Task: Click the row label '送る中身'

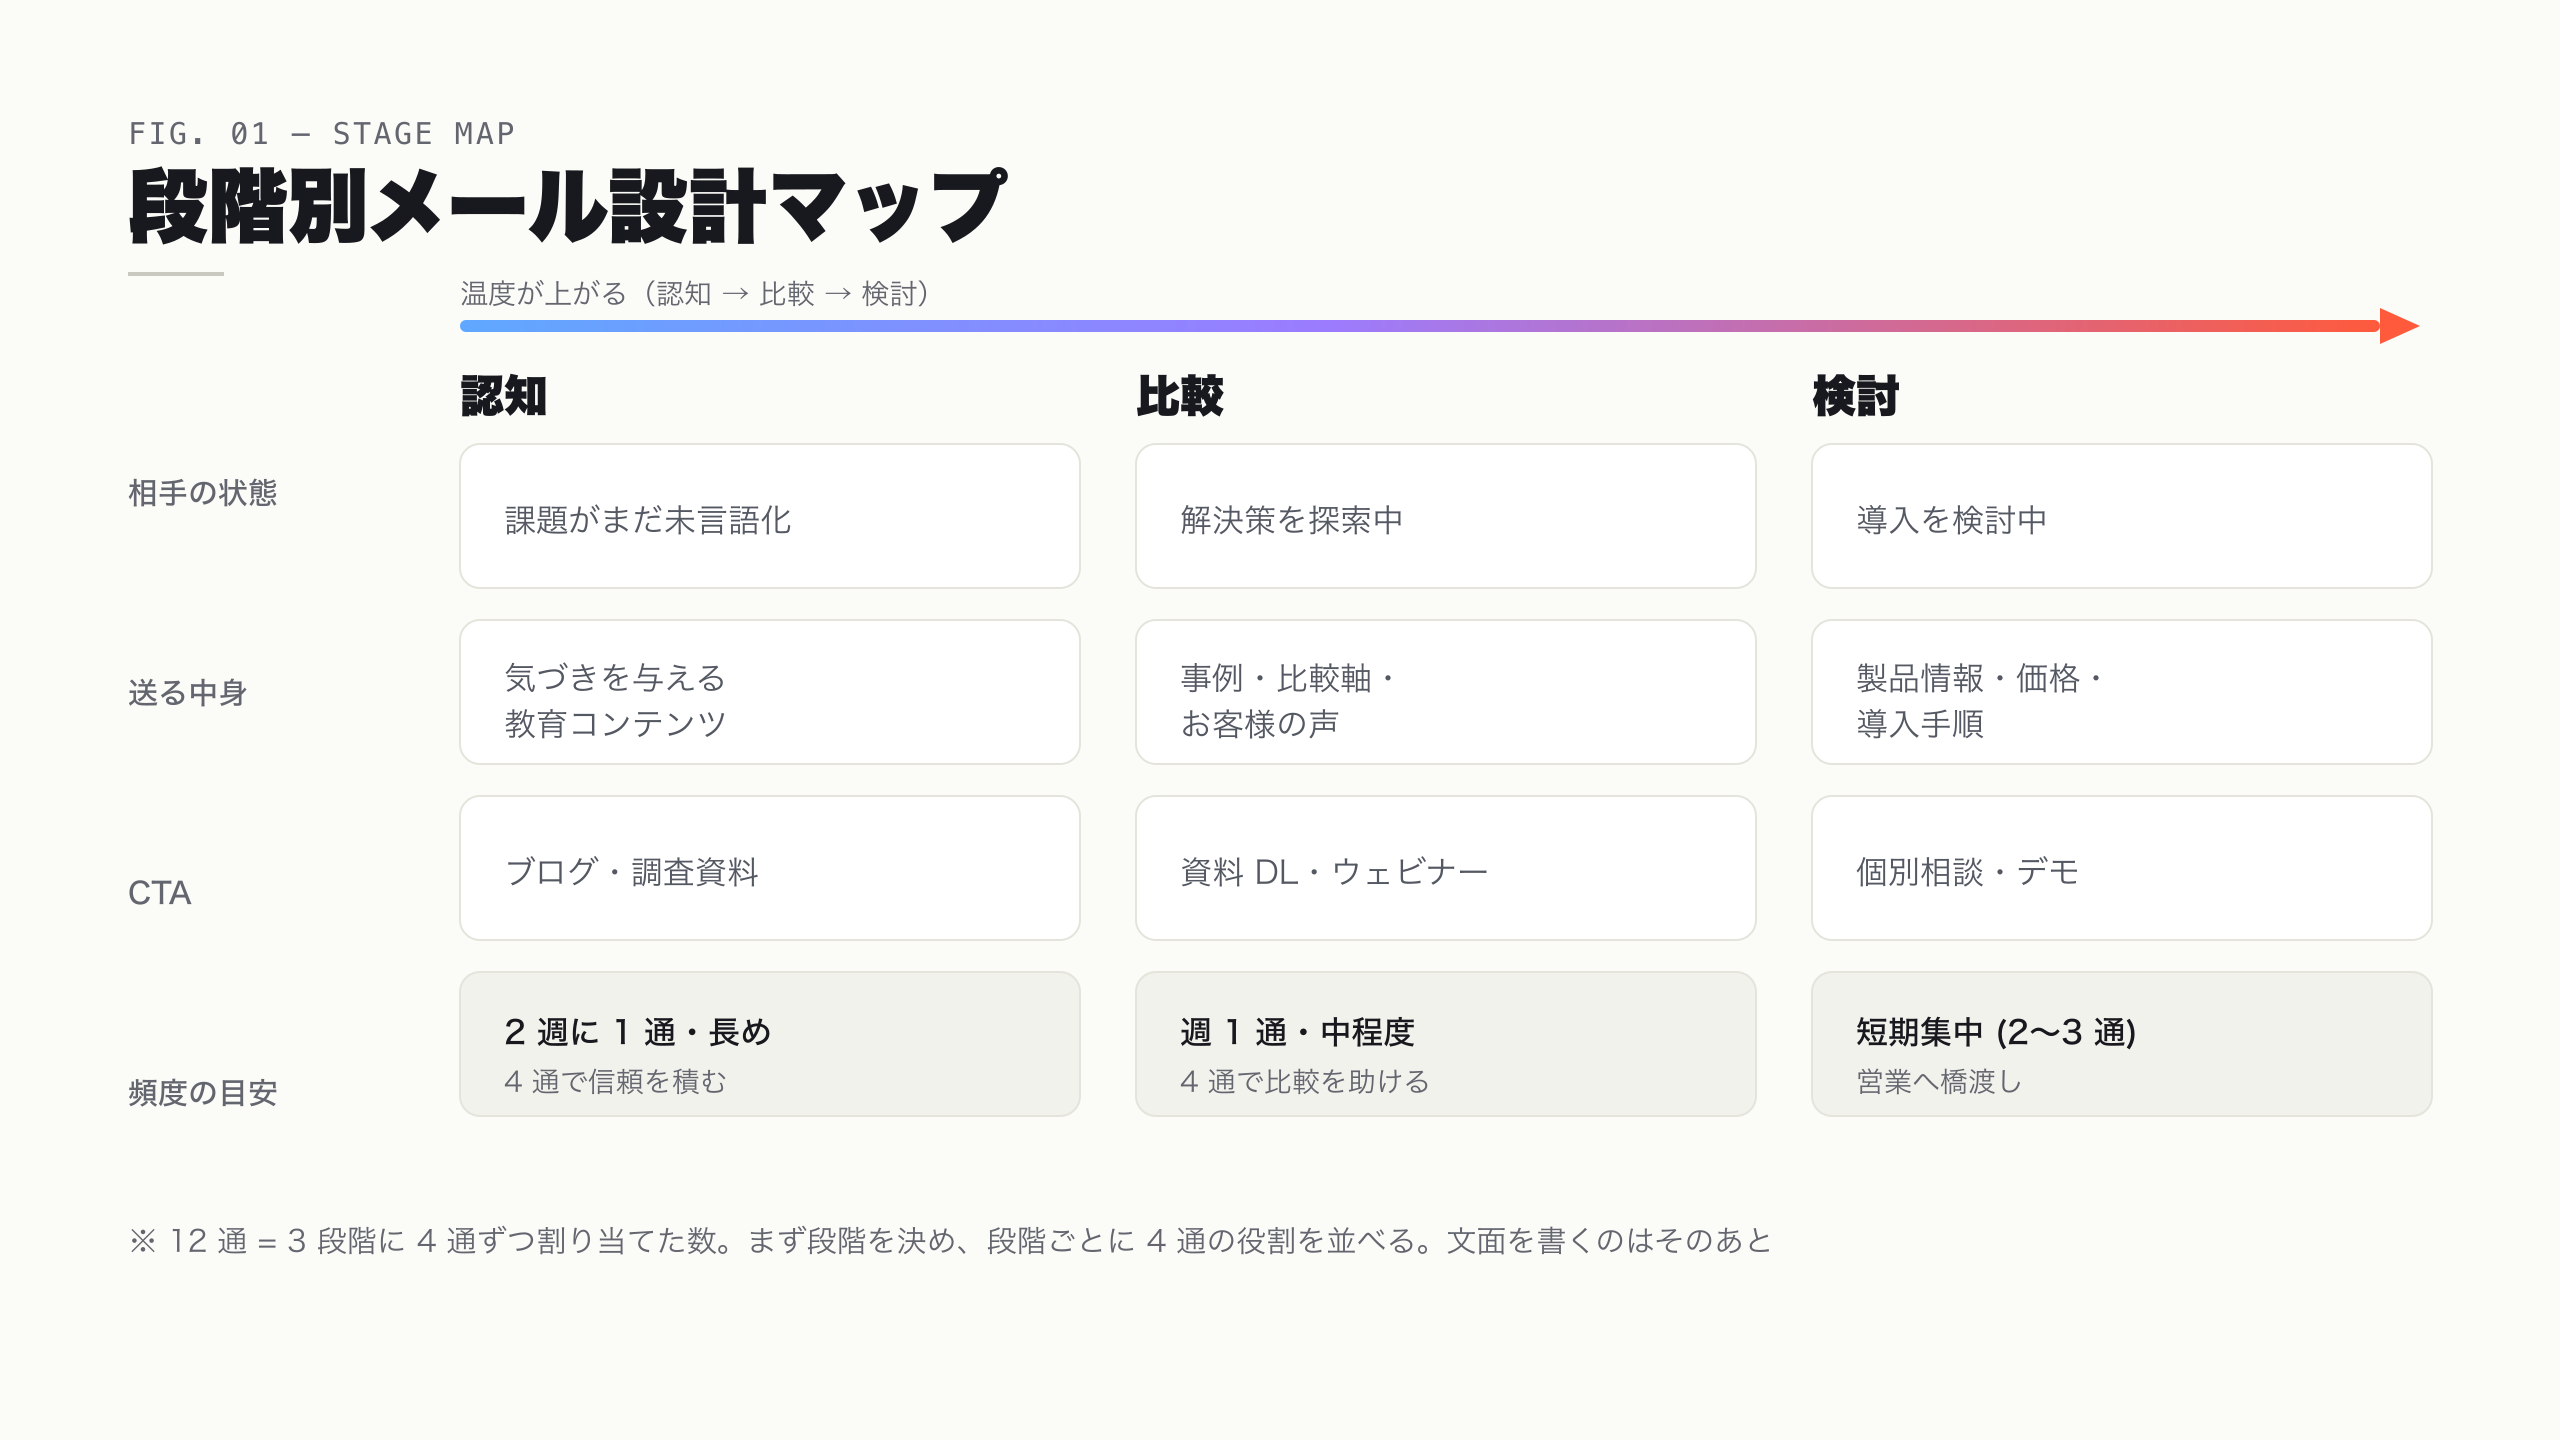Action: click(x=188, y=693)
